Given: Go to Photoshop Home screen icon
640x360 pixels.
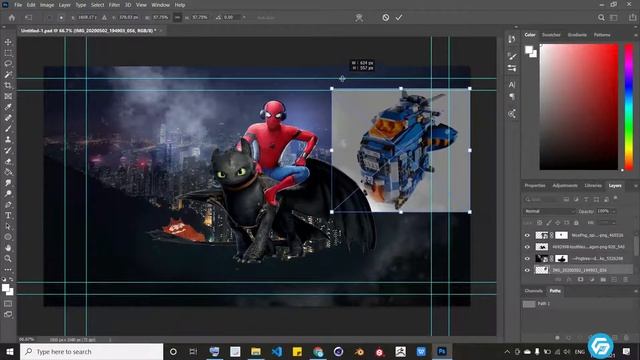Looking at the screenshot, I should click(x=12, y=18).
